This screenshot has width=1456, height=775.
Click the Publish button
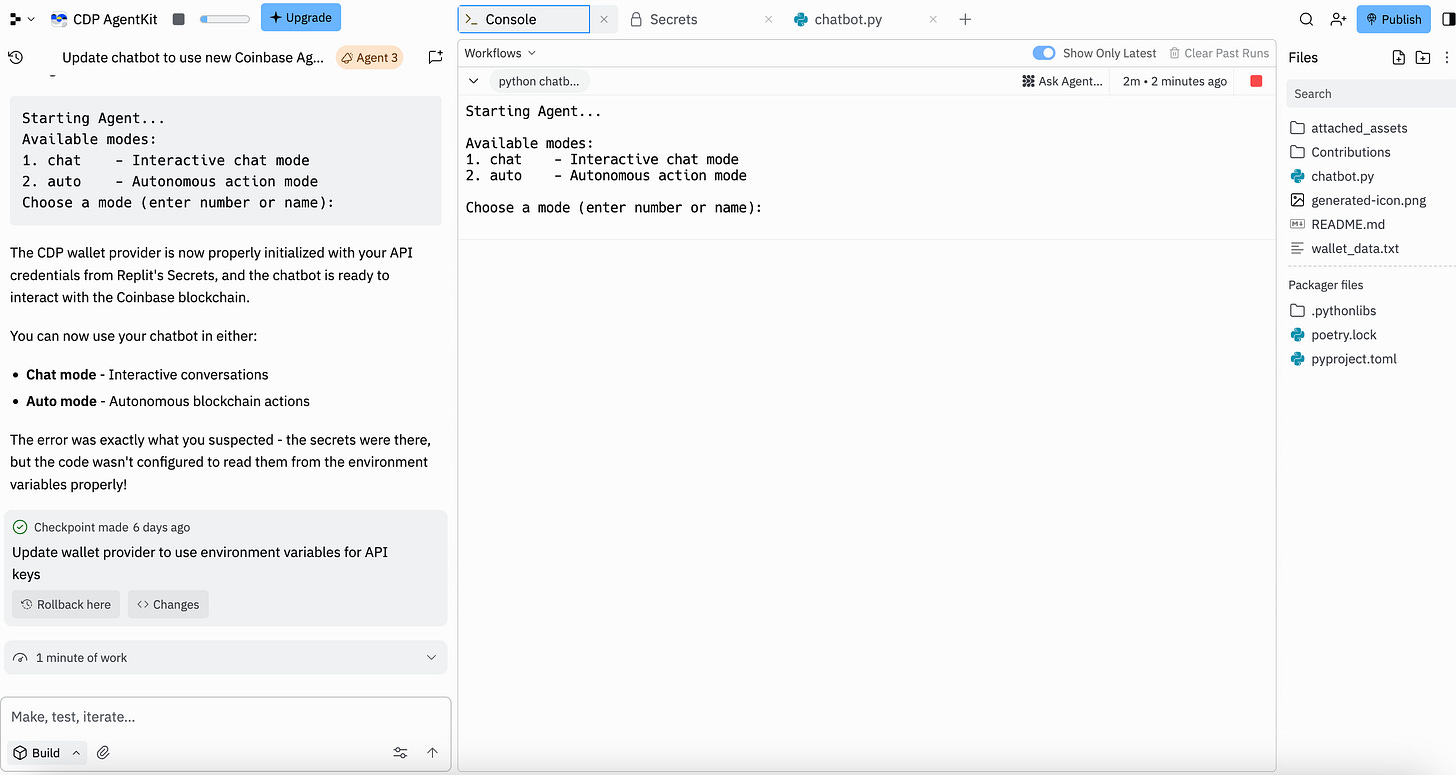1394,19
